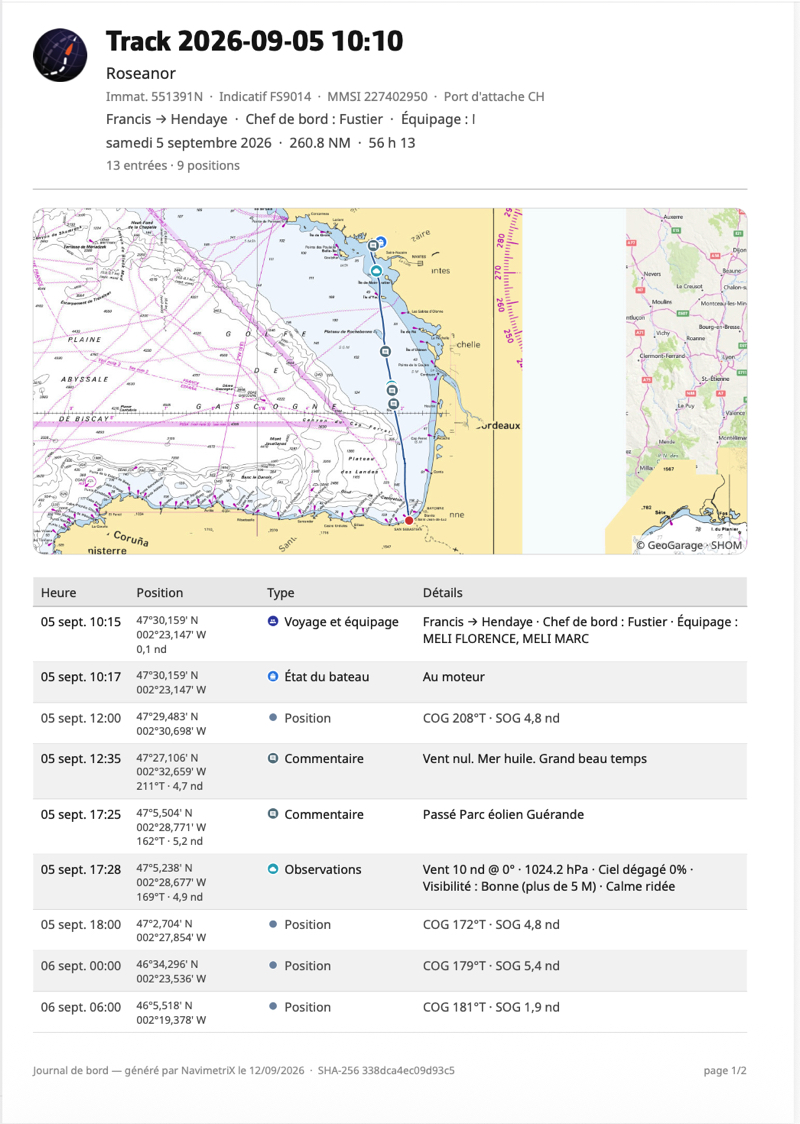Click the time '05 sept. 10:15'
The image size is (800, 1124).
[81, 621]
